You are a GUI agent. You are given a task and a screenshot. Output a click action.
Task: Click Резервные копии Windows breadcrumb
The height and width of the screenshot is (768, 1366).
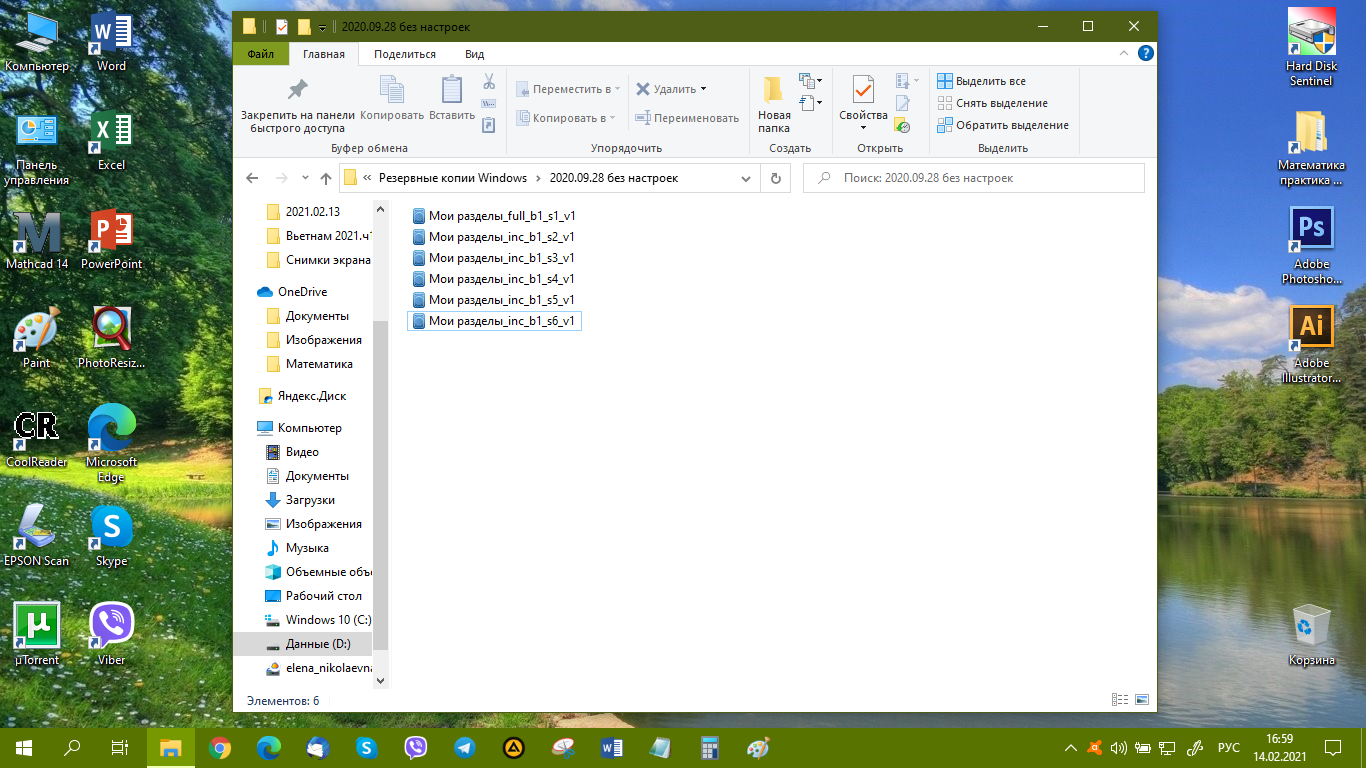coord(453,178)
